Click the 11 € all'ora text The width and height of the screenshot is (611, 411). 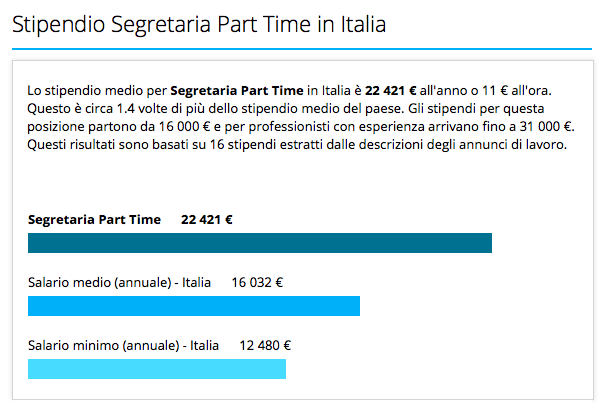tap(517, 91)
